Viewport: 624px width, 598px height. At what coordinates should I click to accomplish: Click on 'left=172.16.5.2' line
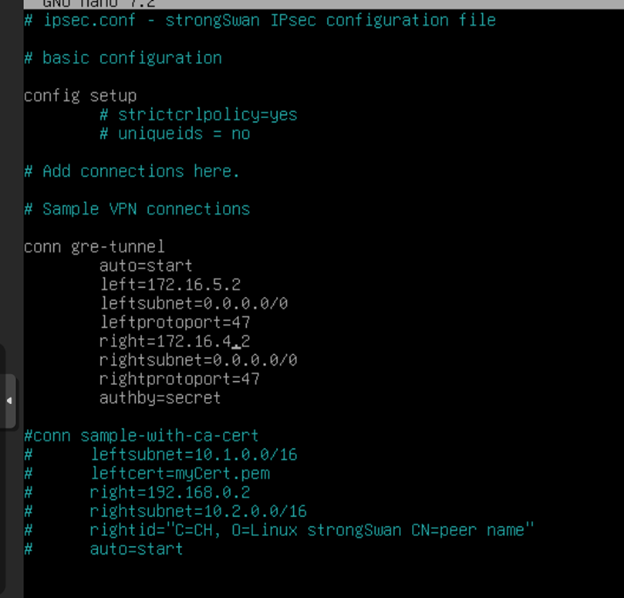(x=170, y=284)
